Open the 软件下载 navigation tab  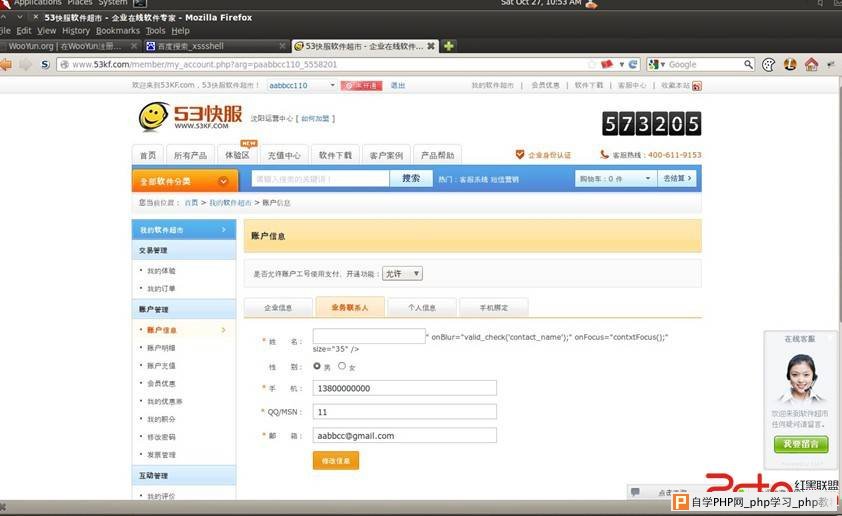click(x=335, y=155)
